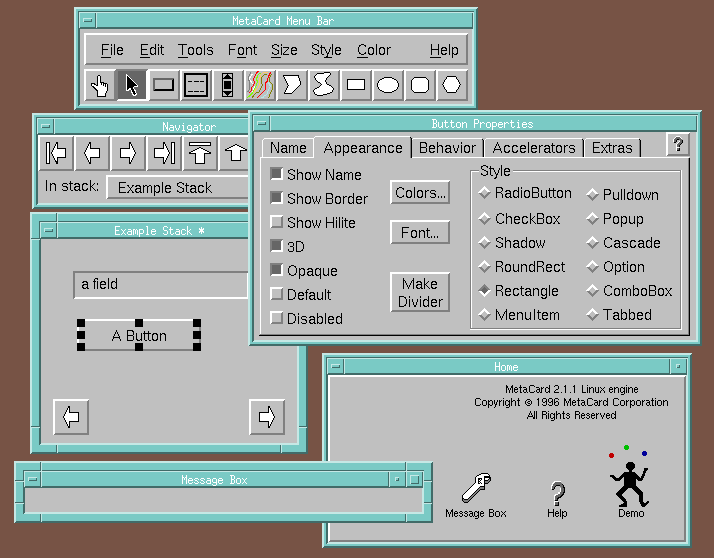Image resolution: width=714 pixels, height=558 pixels.
Task: Switch to the Extras tab
Action: (612, 148)
